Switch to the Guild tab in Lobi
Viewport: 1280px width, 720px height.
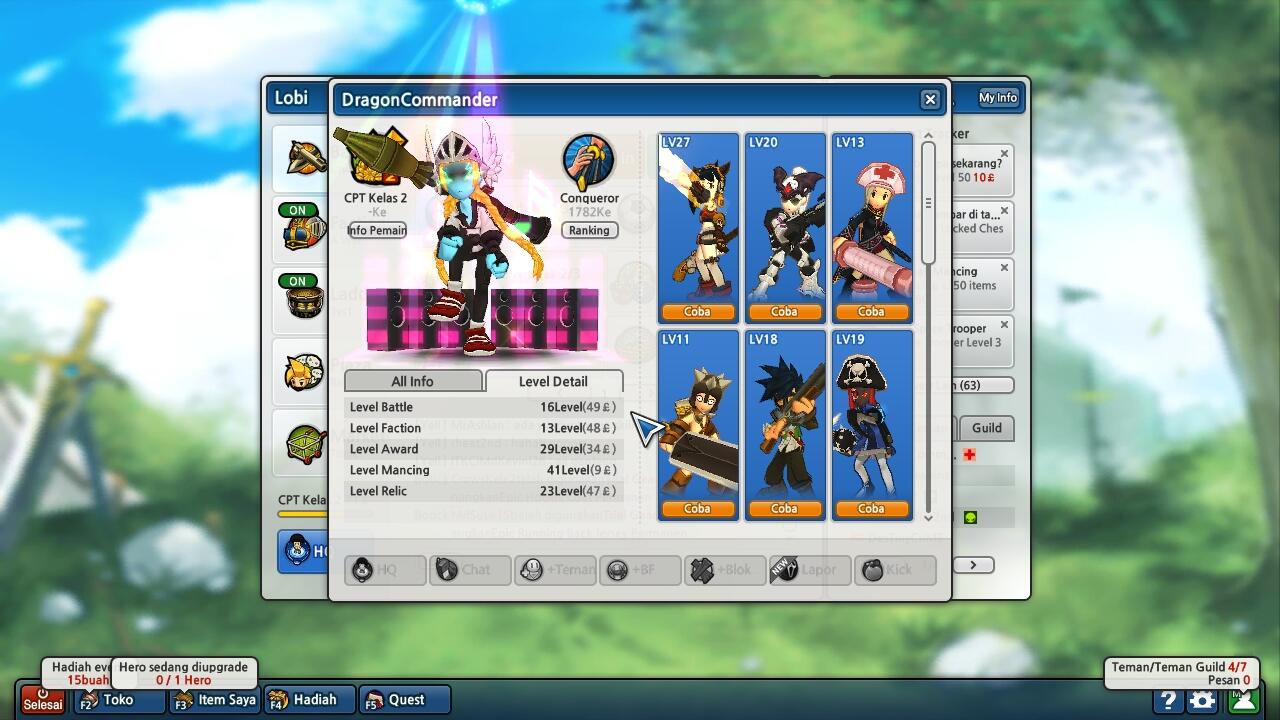[x=986, y=428]
